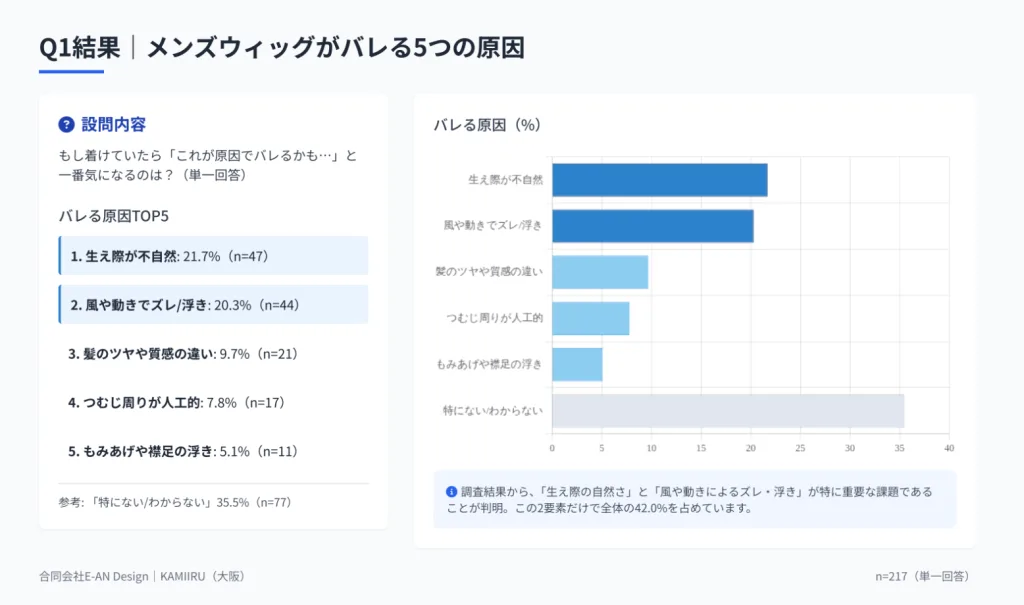
Task: Click the gray 特にない/わからない bar
Action: point(728,411)
